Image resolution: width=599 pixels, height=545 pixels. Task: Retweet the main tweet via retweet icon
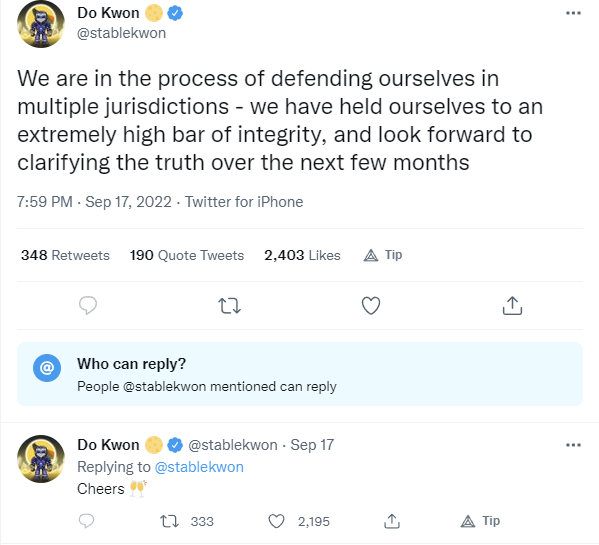(x=229, y=306)
